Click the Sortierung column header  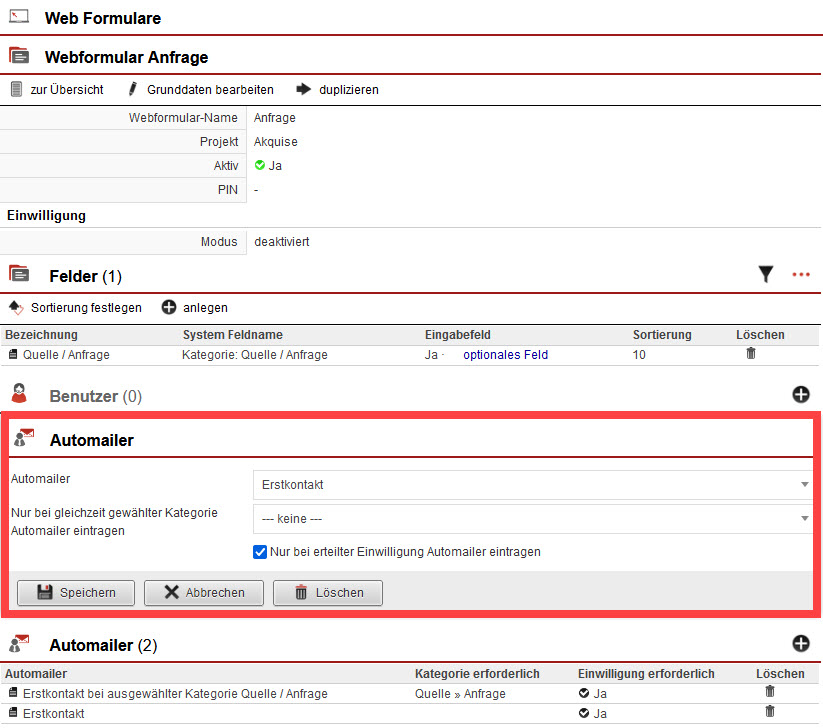coord(662,335)
